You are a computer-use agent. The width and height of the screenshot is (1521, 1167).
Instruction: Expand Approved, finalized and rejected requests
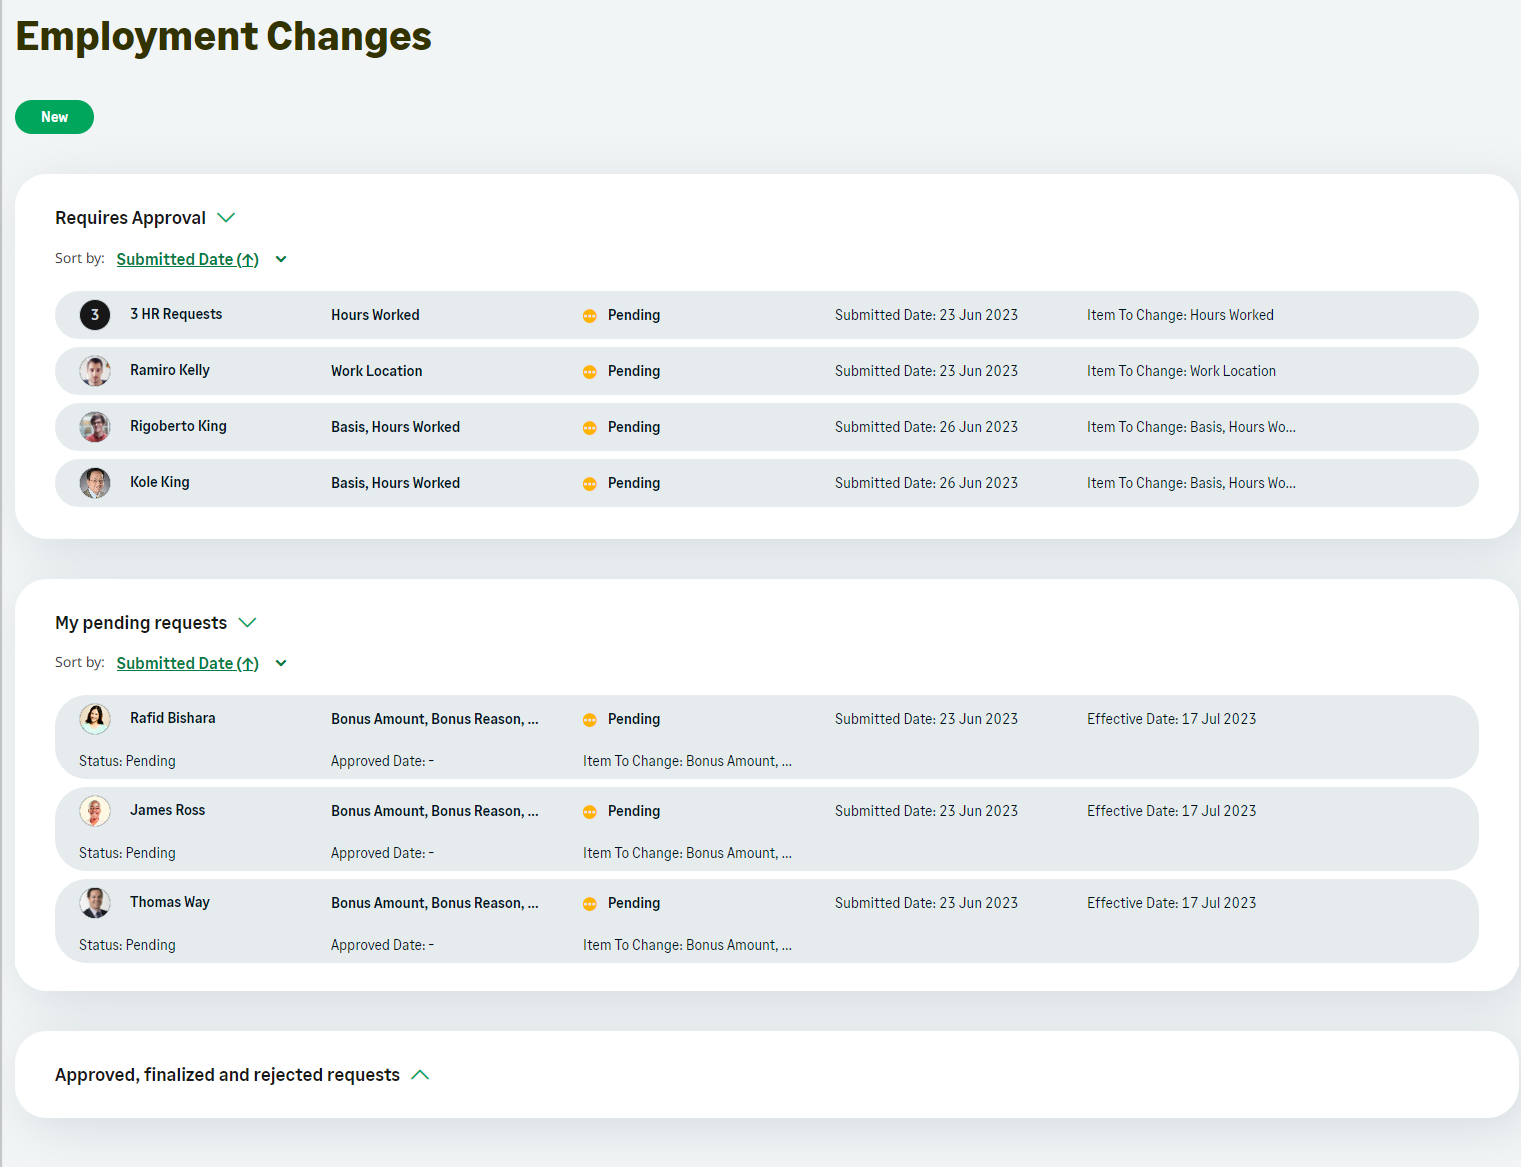(x=420, y=1075)
